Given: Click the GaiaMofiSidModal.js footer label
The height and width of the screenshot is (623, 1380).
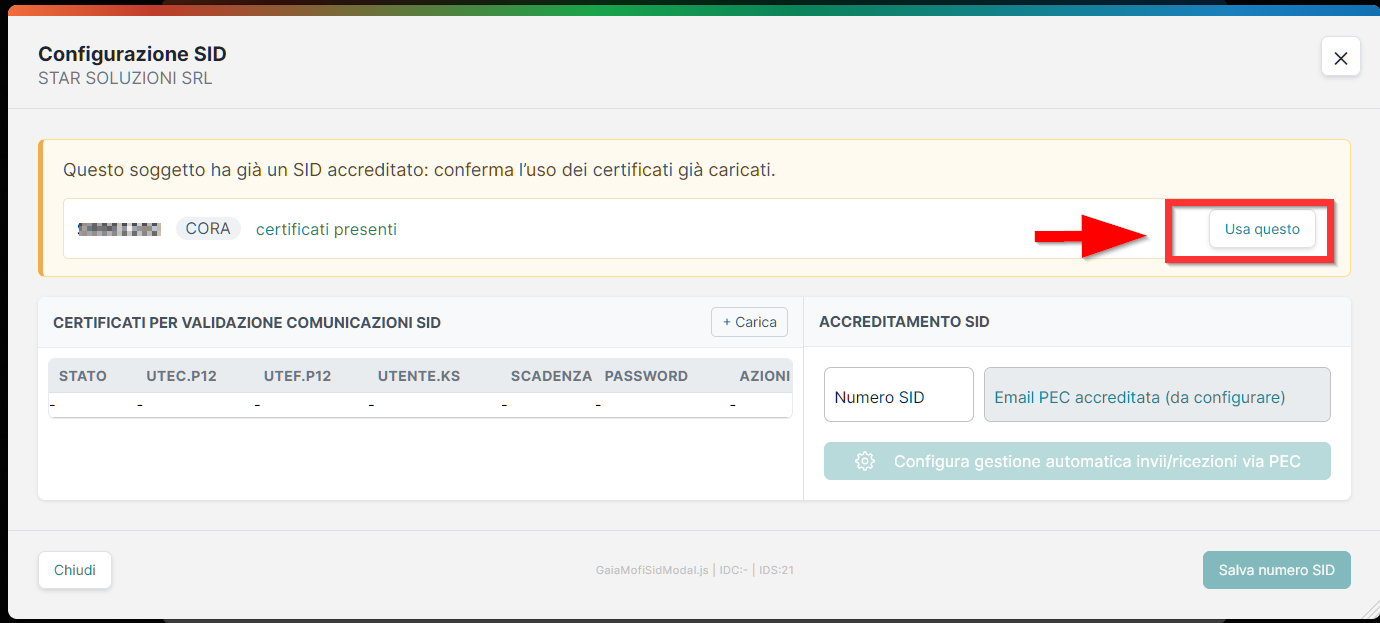Looking at the screenshot, I should (652, 570).
